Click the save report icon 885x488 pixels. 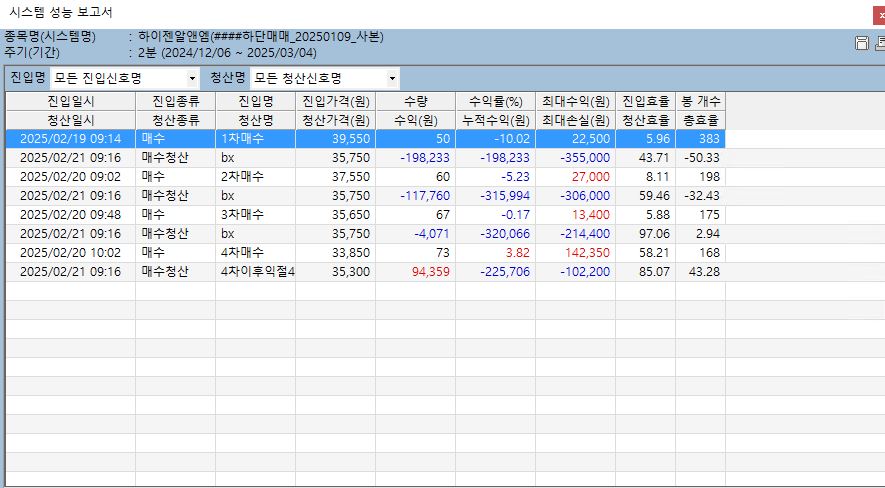[861, 43]
